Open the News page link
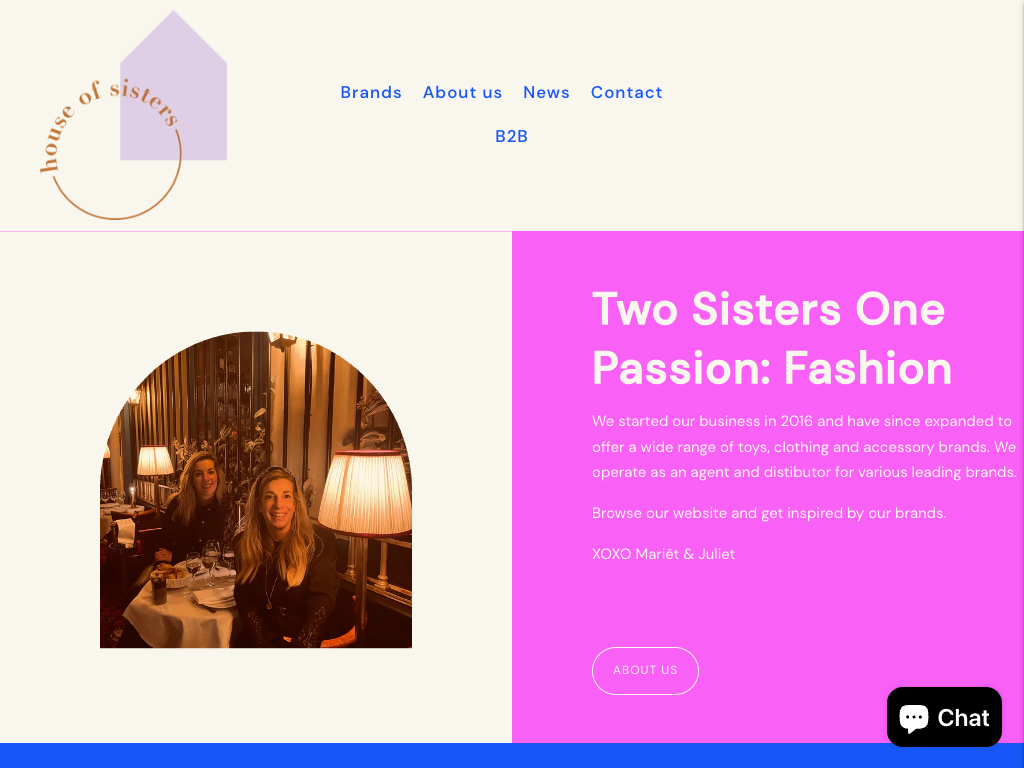The height and width of the screenshot is (768, 1024). [547, 92]
